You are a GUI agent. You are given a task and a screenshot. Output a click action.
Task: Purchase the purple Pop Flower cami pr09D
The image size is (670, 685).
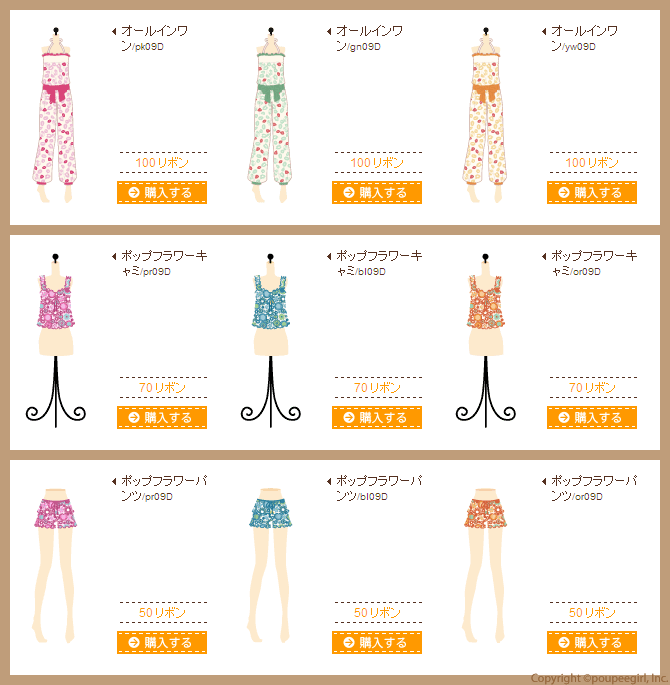(162, 417)
